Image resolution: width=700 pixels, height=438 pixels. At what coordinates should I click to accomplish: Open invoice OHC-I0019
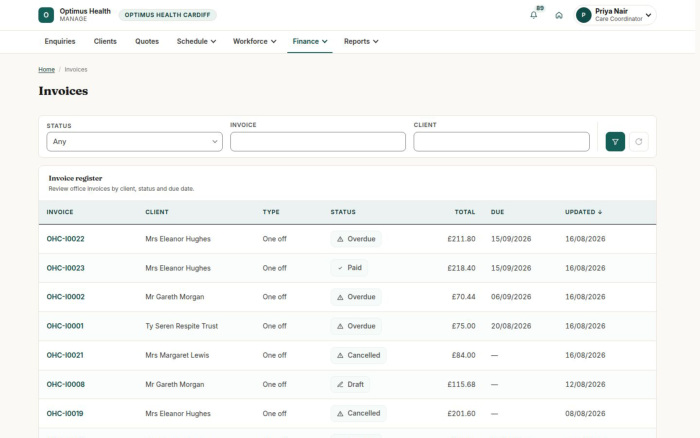[65, 413]
